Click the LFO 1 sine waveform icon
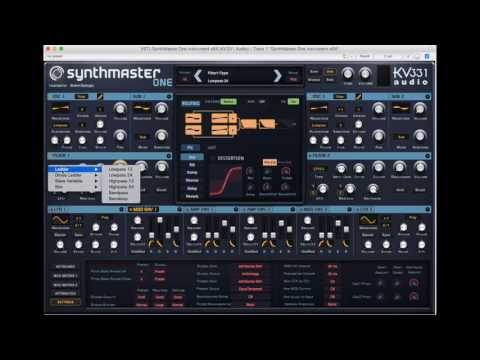 (x=60, y=220)
